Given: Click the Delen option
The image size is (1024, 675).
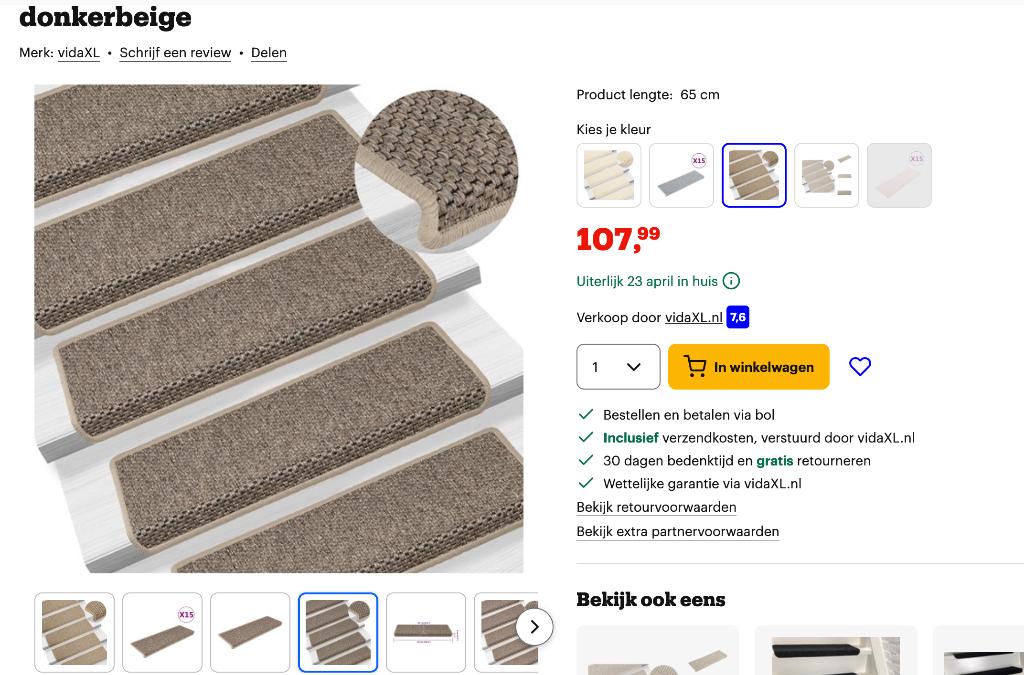Looking at the screenshot, I should click(268, 52).
